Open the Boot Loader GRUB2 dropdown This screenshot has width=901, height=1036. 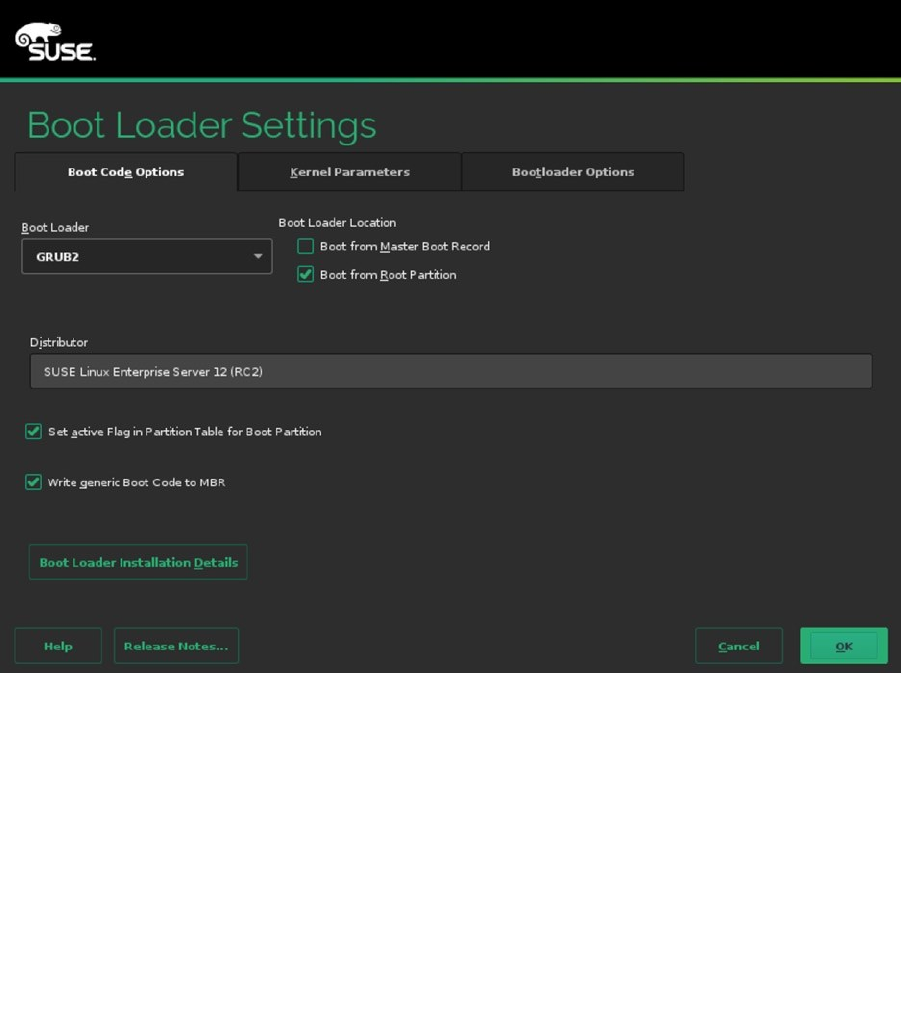[147, 256]
